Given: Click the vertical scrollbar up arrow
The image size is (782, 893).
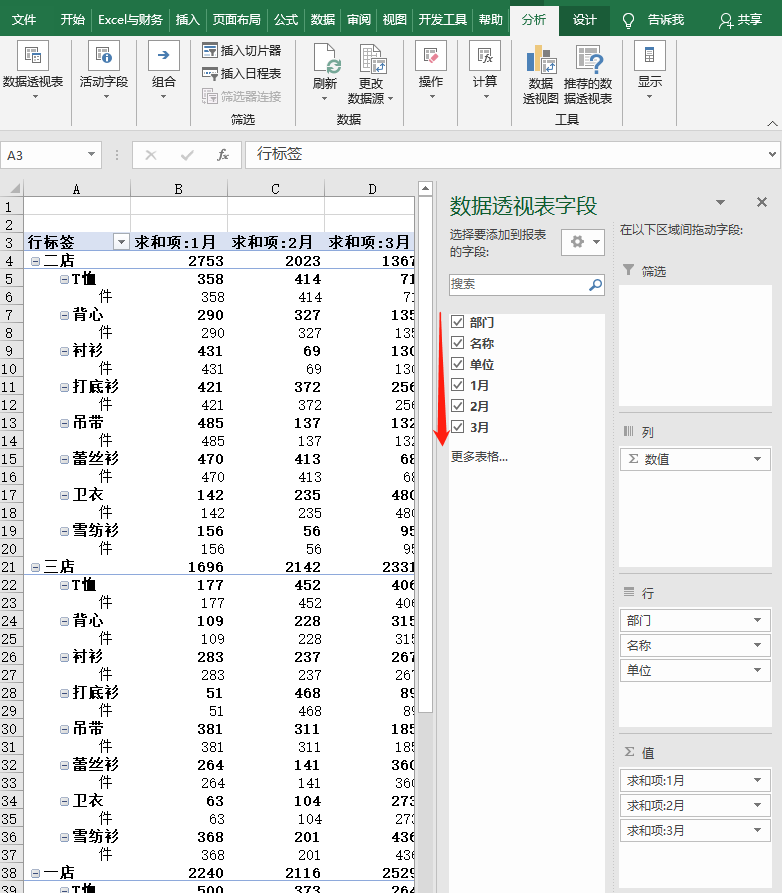Looking at the screenshot, I should click(425, 189).
